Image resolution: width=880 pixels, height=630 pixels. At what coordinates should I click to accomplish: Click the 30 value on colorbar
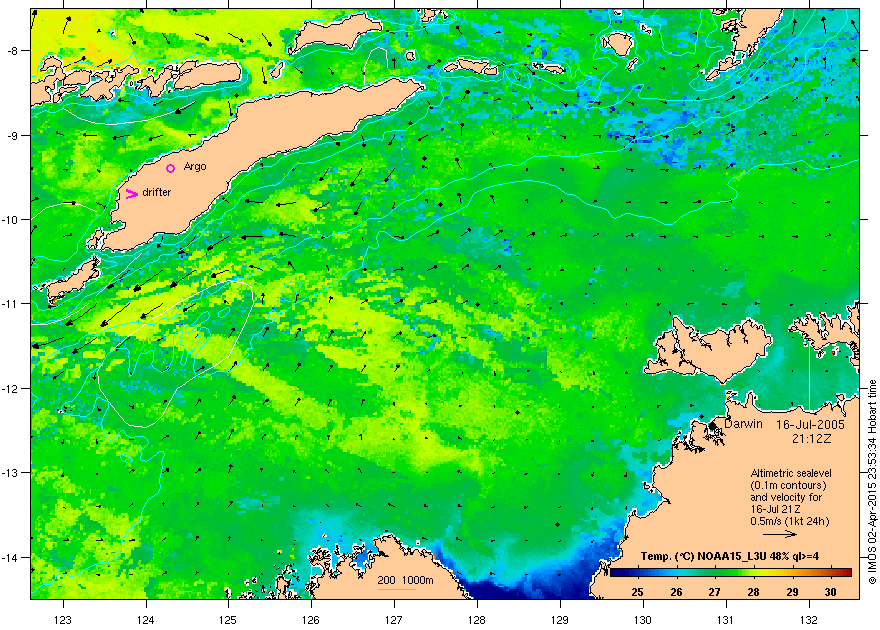pyautogui.click(x=831, y=592)
